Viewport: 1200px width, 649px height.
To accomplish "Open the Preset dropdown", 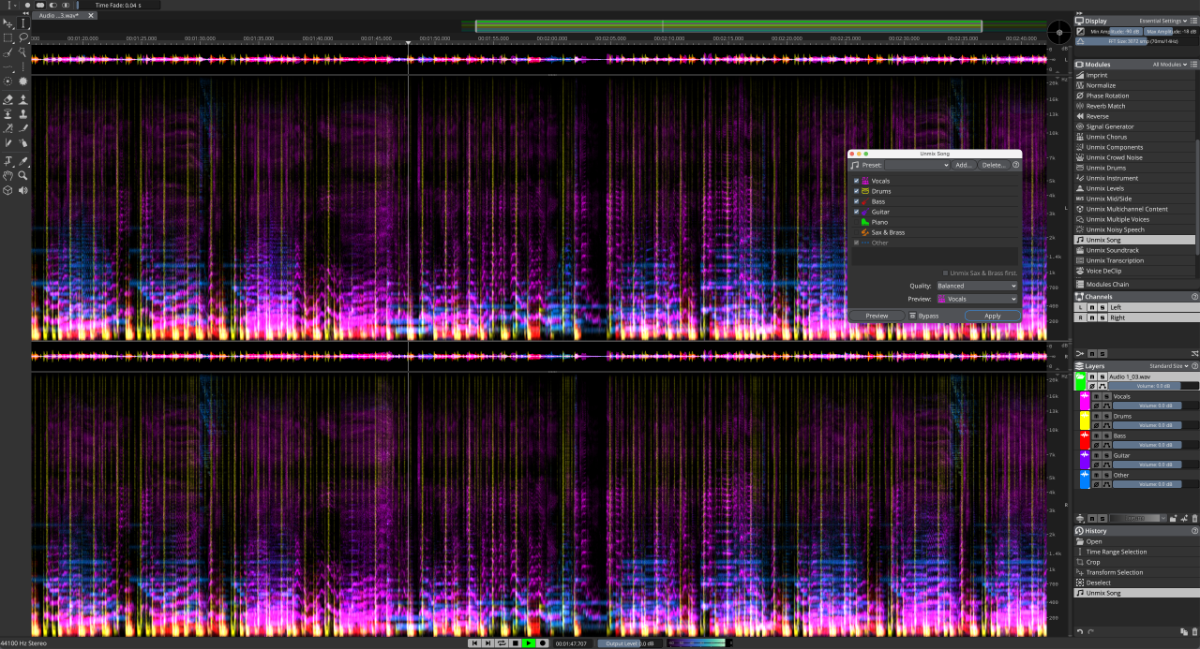I will tap(917, 165).
